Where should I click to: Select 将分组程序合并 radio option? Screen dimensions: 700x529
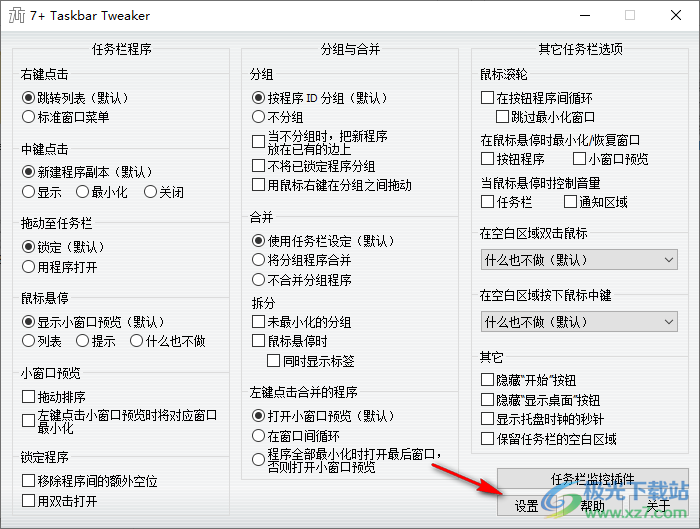258,260
